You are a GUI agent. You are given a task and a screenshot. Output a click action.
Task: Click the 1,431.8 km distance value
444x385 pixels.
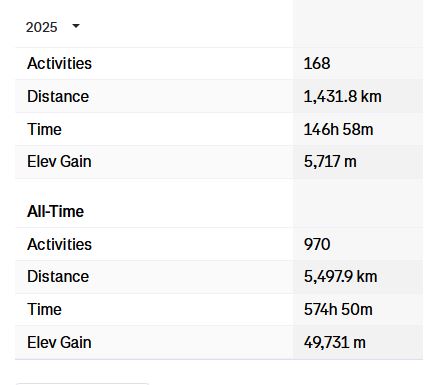point(342,96)
